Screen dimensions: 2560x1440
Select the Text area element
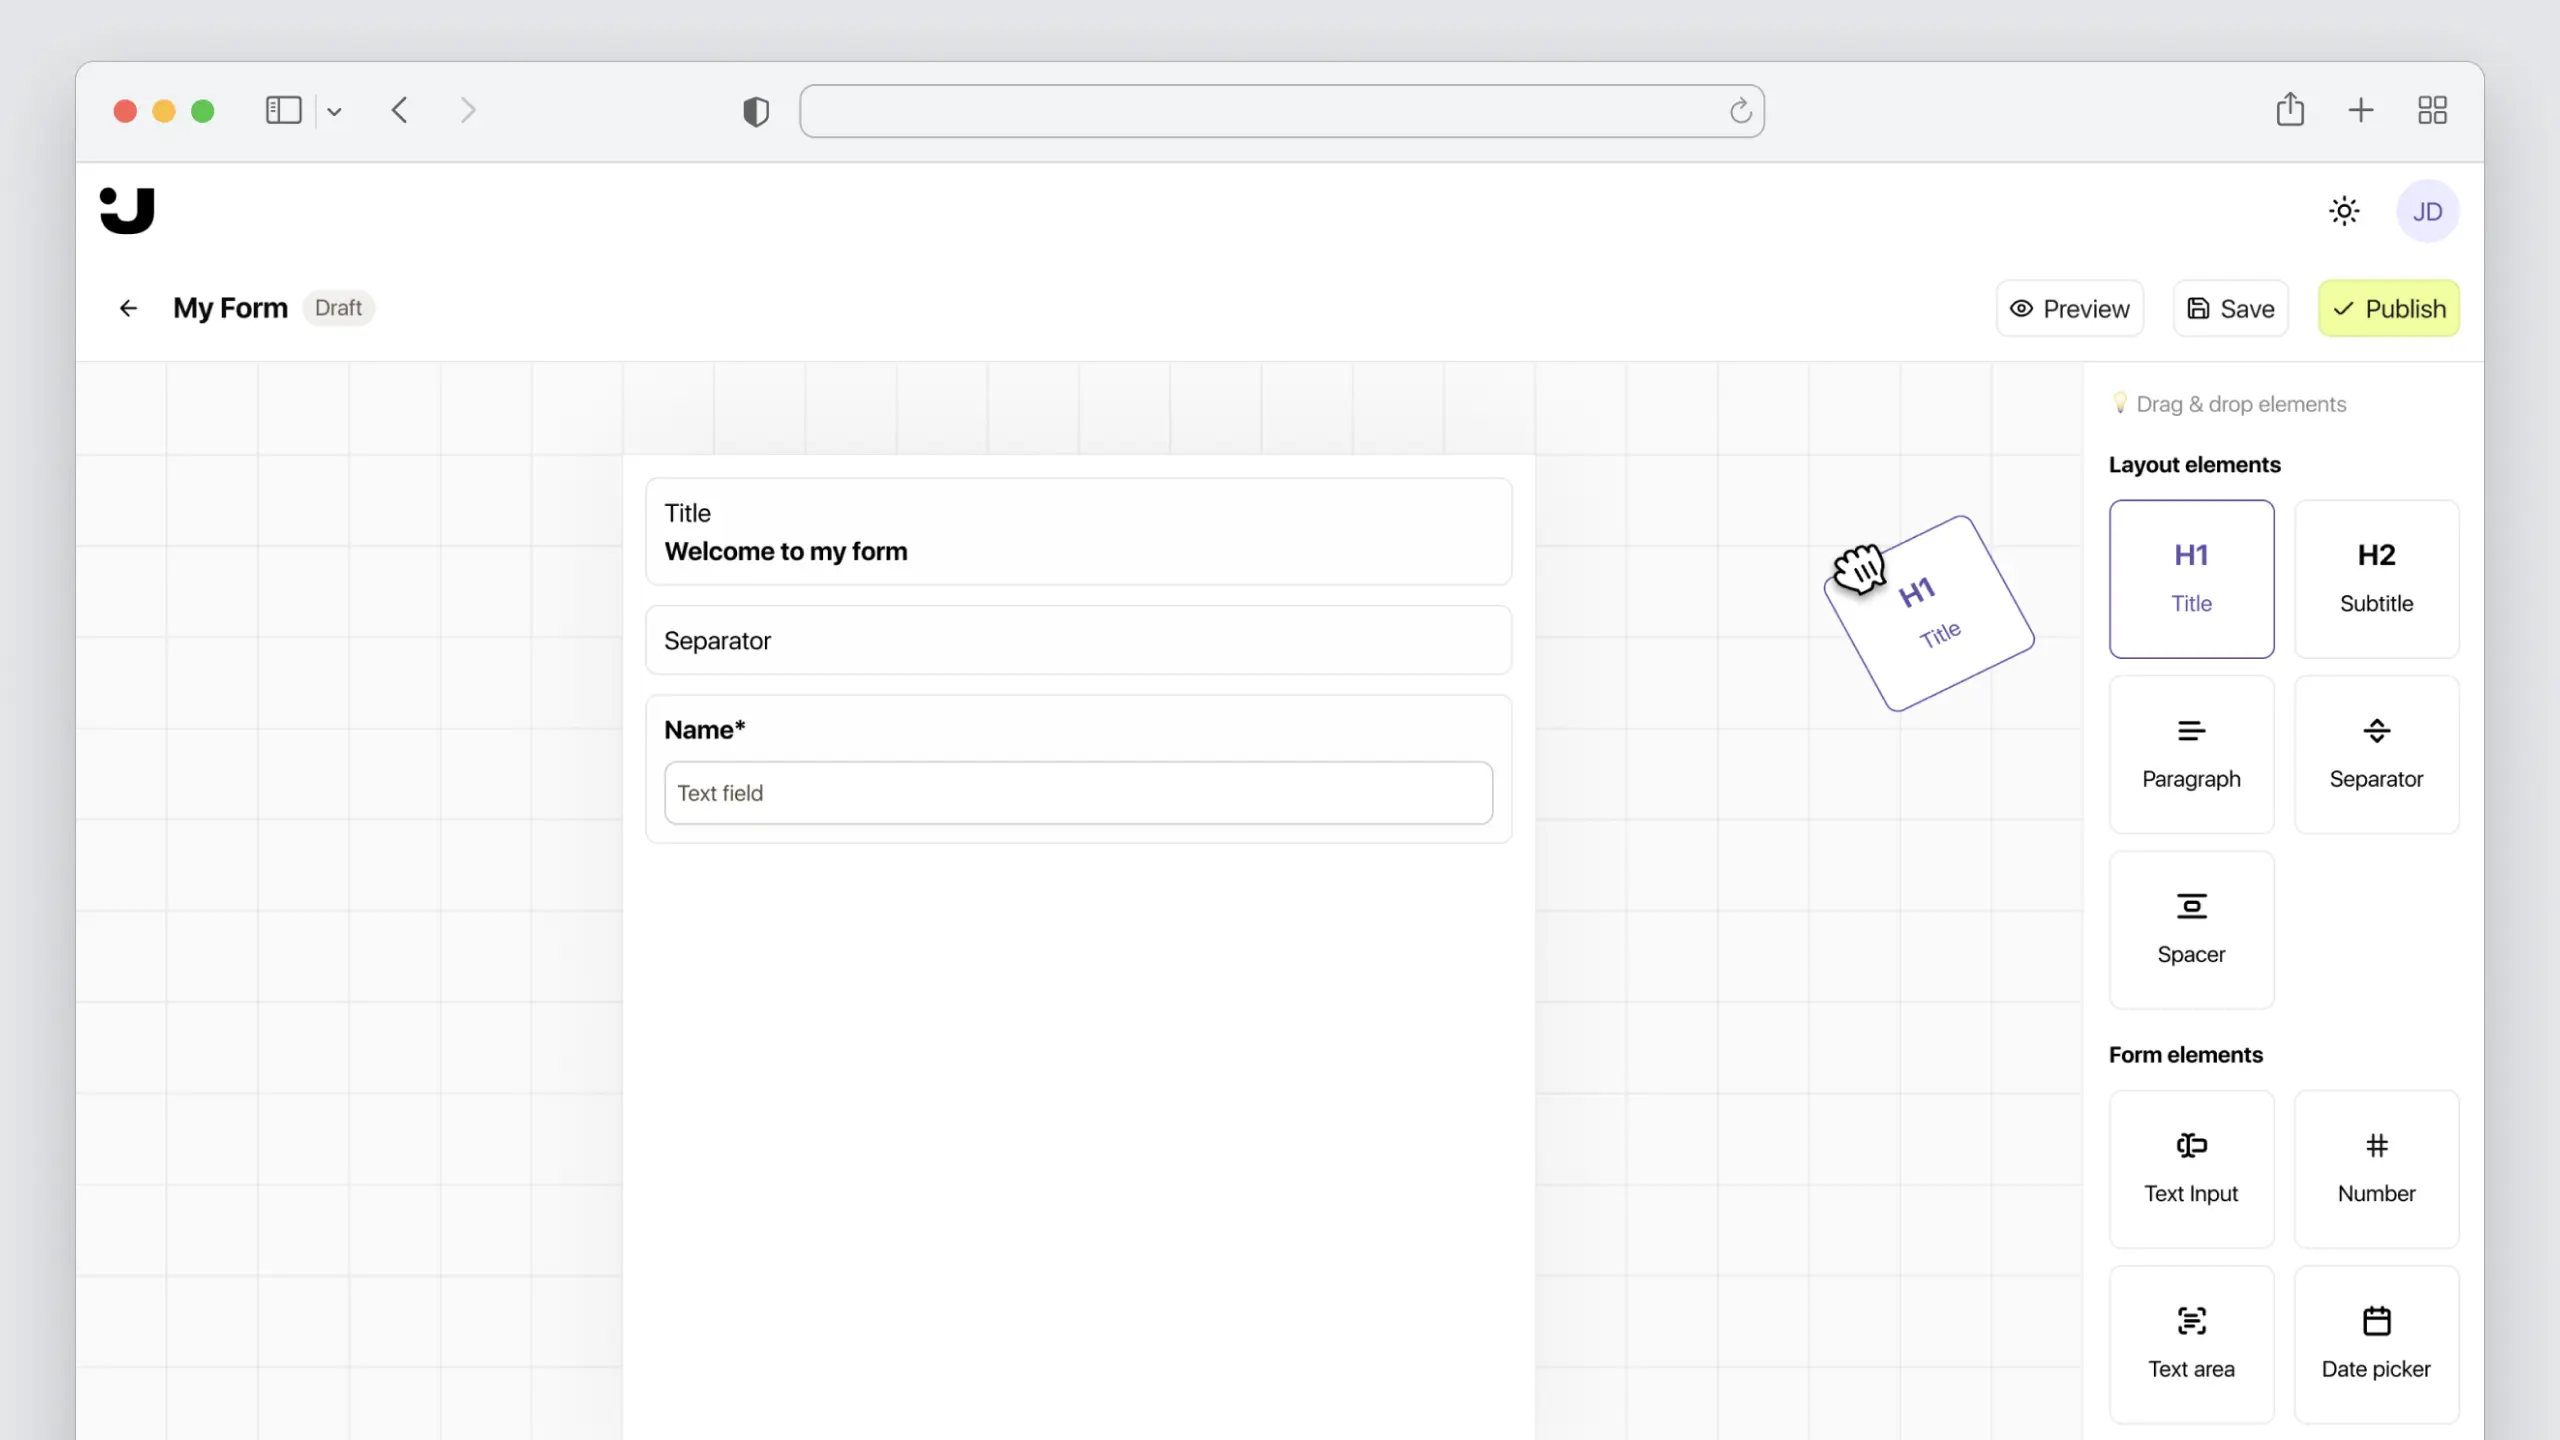tap(2191, 1343)
